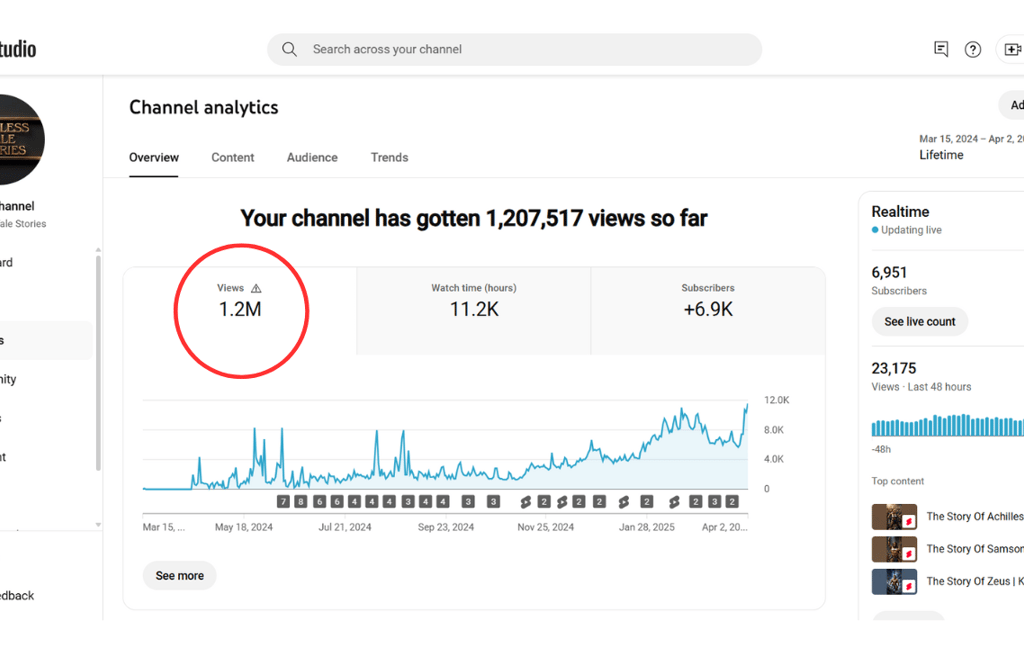Switch to the Overview tab
This screenshot has width=1024, height=648.
pos(153,157)
